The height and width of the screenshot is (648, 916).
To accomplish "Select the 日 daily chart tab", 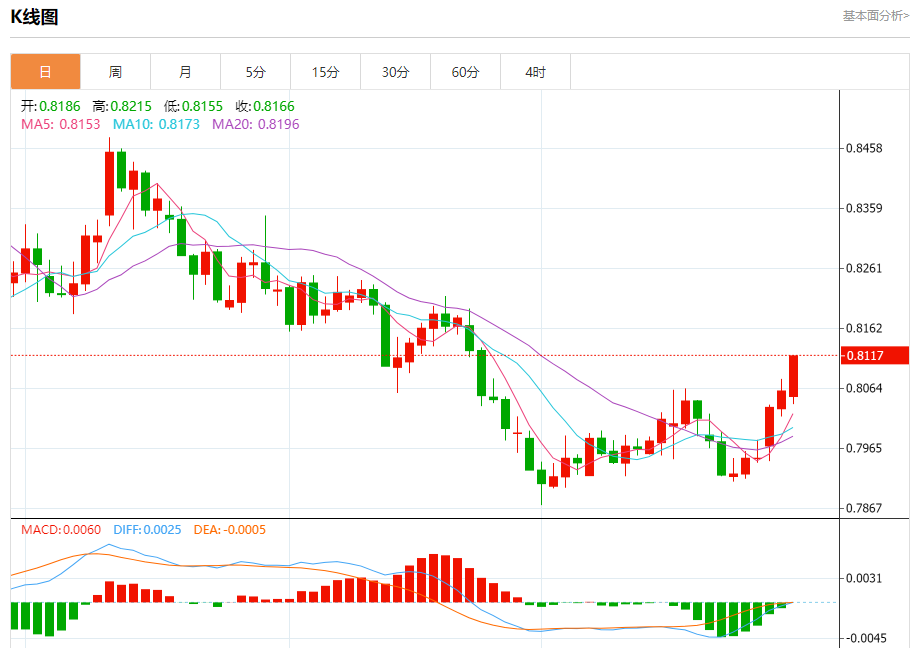I will pyautogui.click(x=46, y=72).
